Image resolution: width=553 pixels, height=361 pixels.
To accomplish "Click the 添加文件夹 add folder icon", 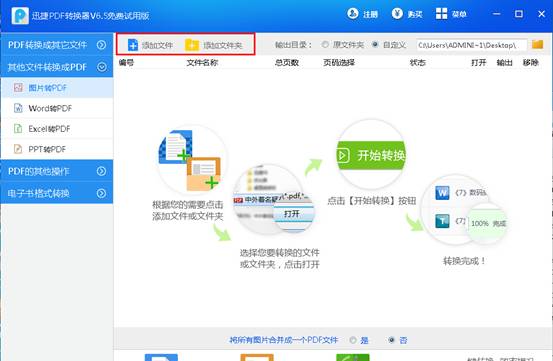I will [x=192, y=45].
